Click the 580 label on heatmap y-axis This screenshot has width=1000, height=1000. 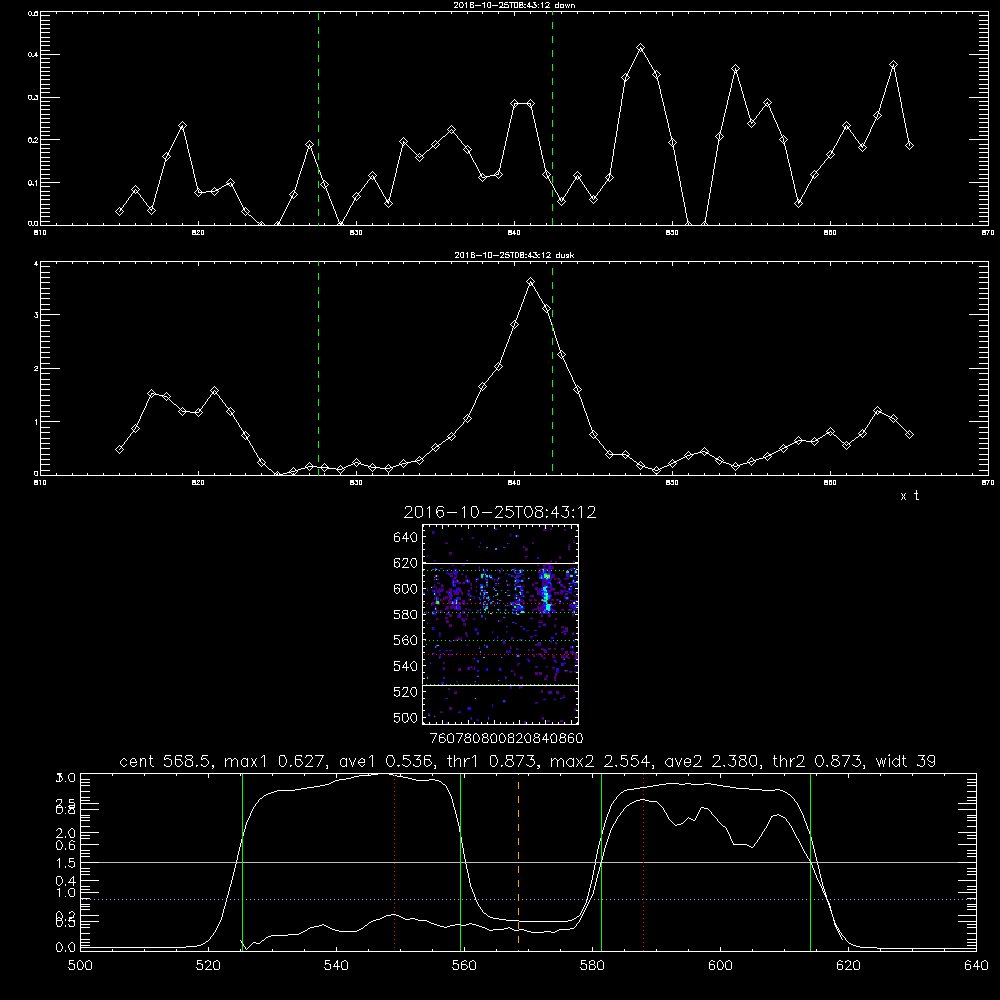click(406, 615)
